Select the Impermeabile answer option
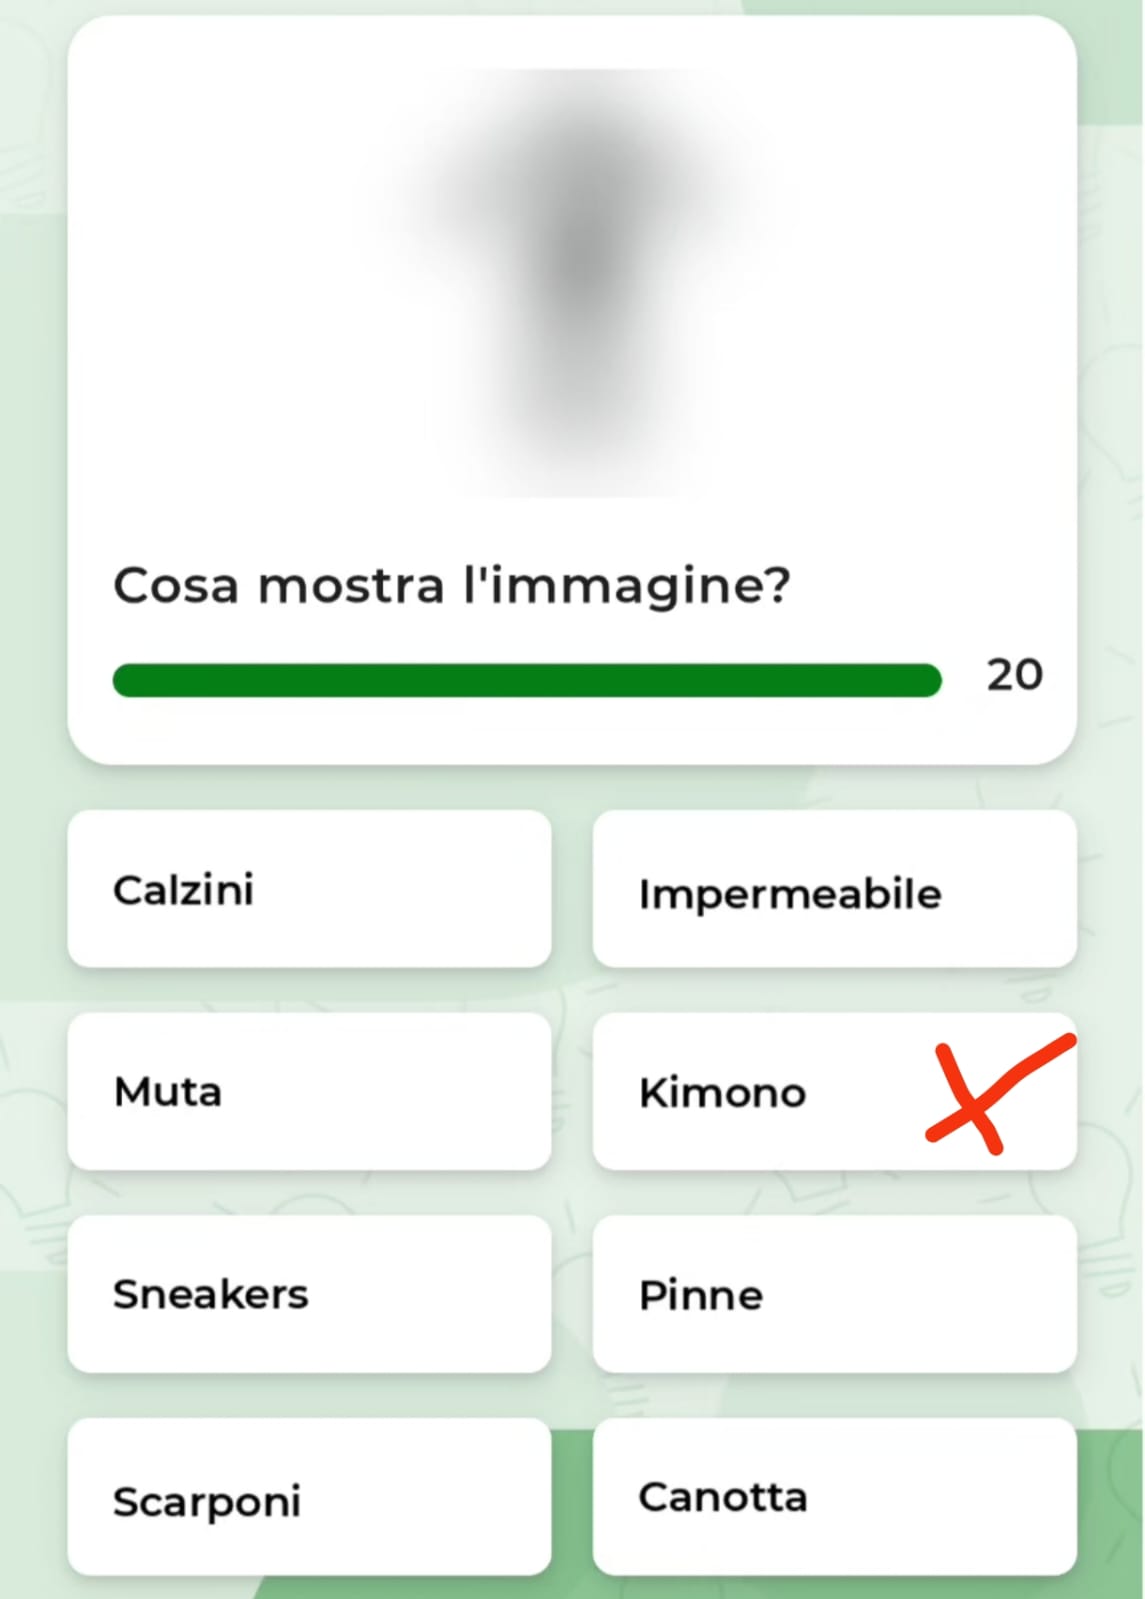The image size is (1145, 1599). tap(834, 889)
